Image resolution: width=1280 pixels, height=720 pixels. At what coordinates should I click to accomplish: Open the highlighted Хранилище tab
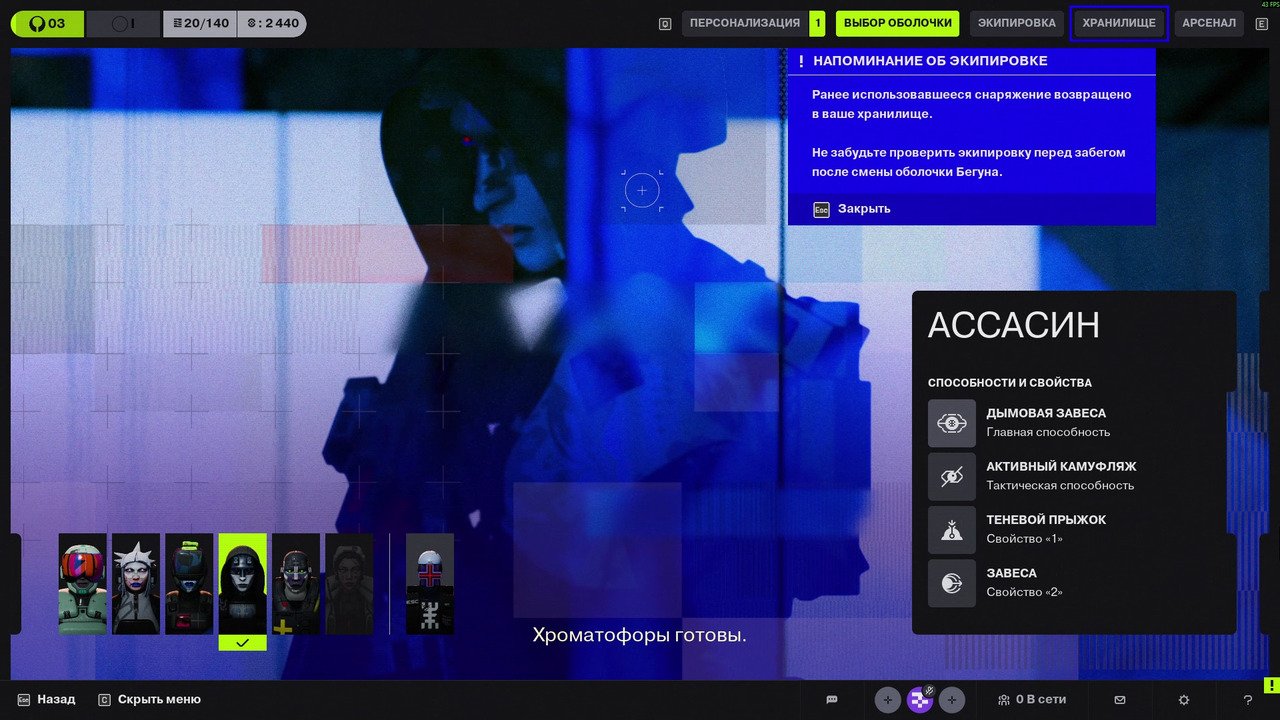pos(1119,23)
